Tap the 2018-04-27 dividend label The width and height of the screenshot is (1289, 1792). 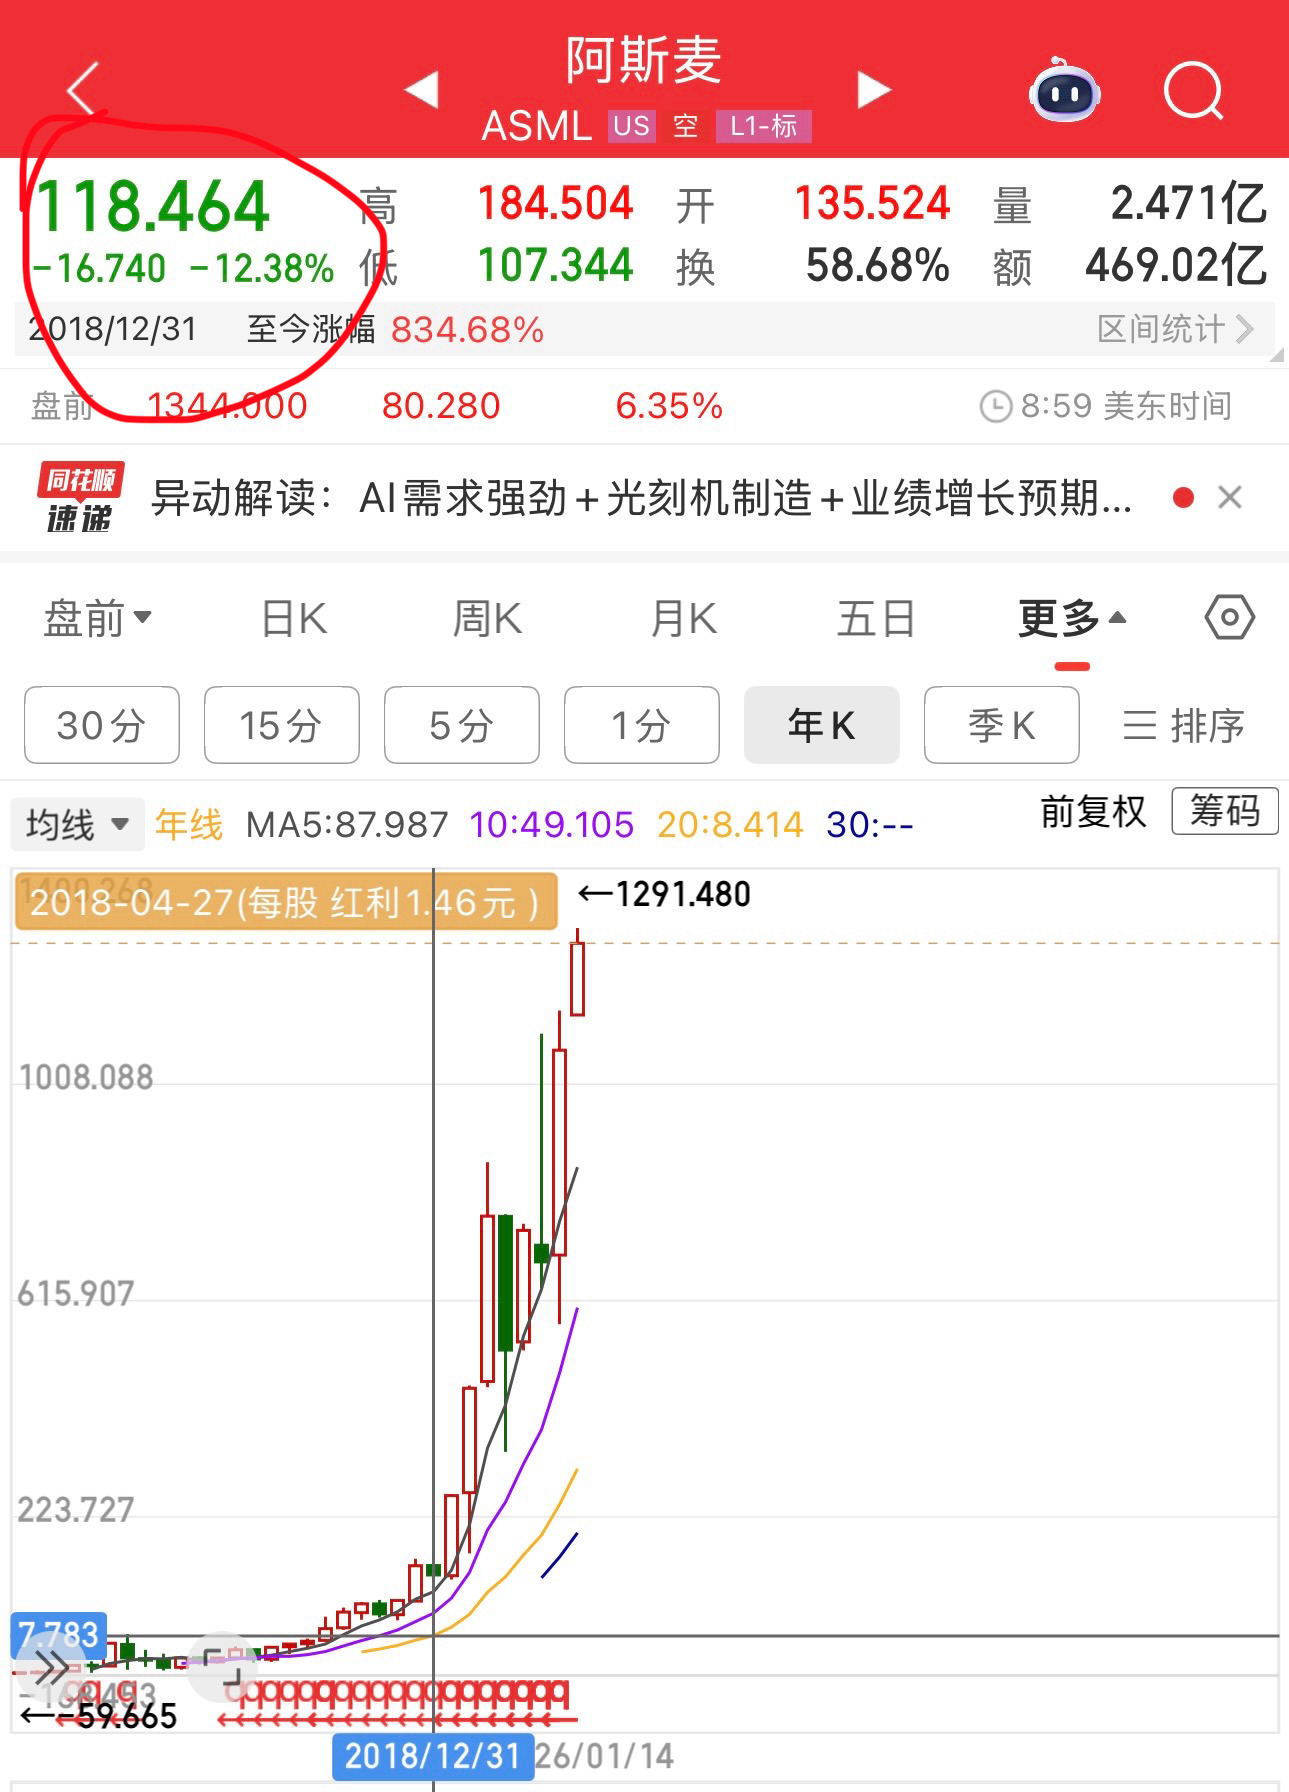point(285,903)
